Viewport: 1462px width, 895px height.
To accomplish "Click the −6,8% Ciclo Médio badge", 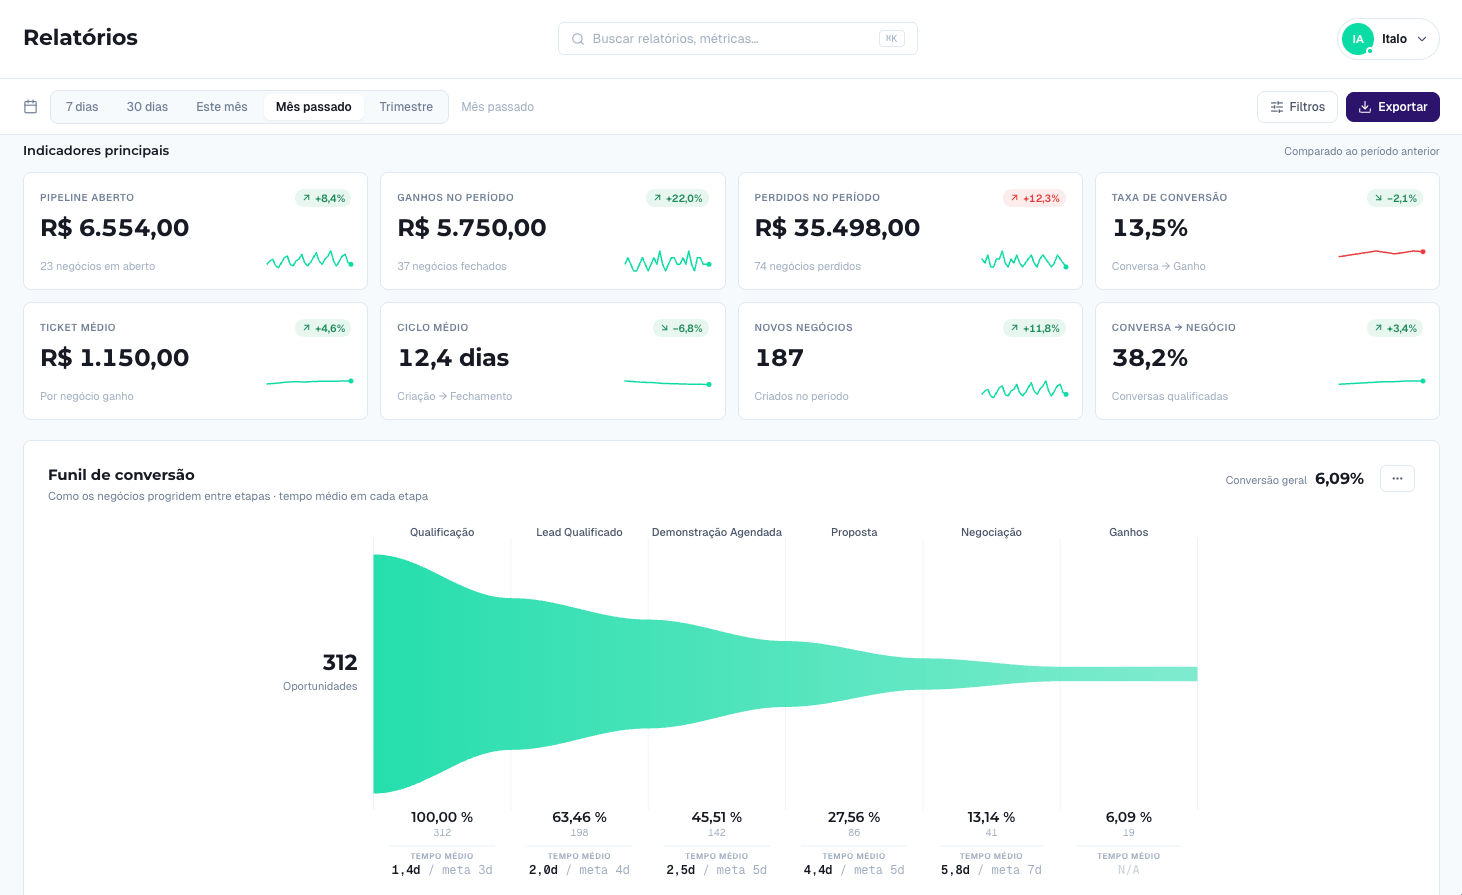I will pos(681,328).
